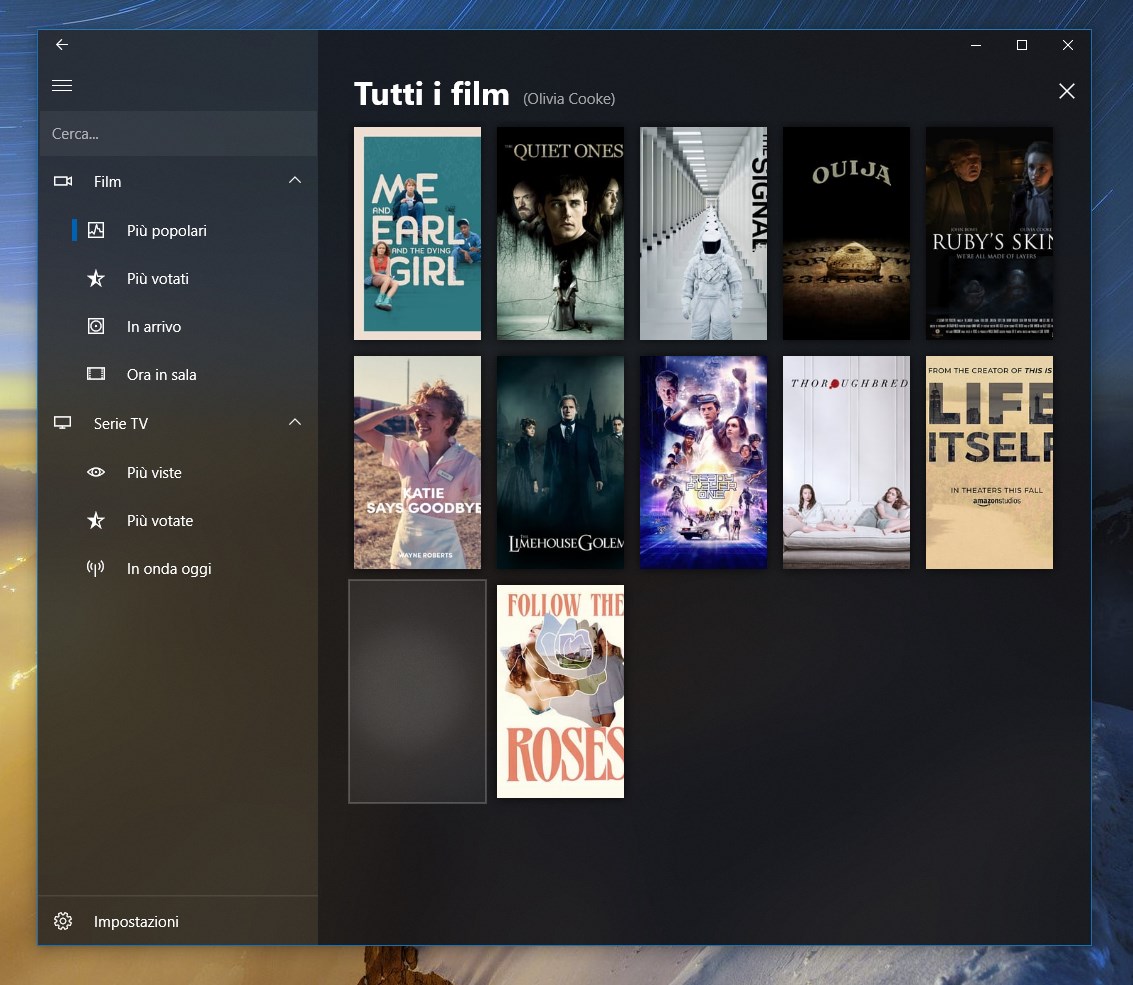Collapse the Film section chevron

click(295, 180)
